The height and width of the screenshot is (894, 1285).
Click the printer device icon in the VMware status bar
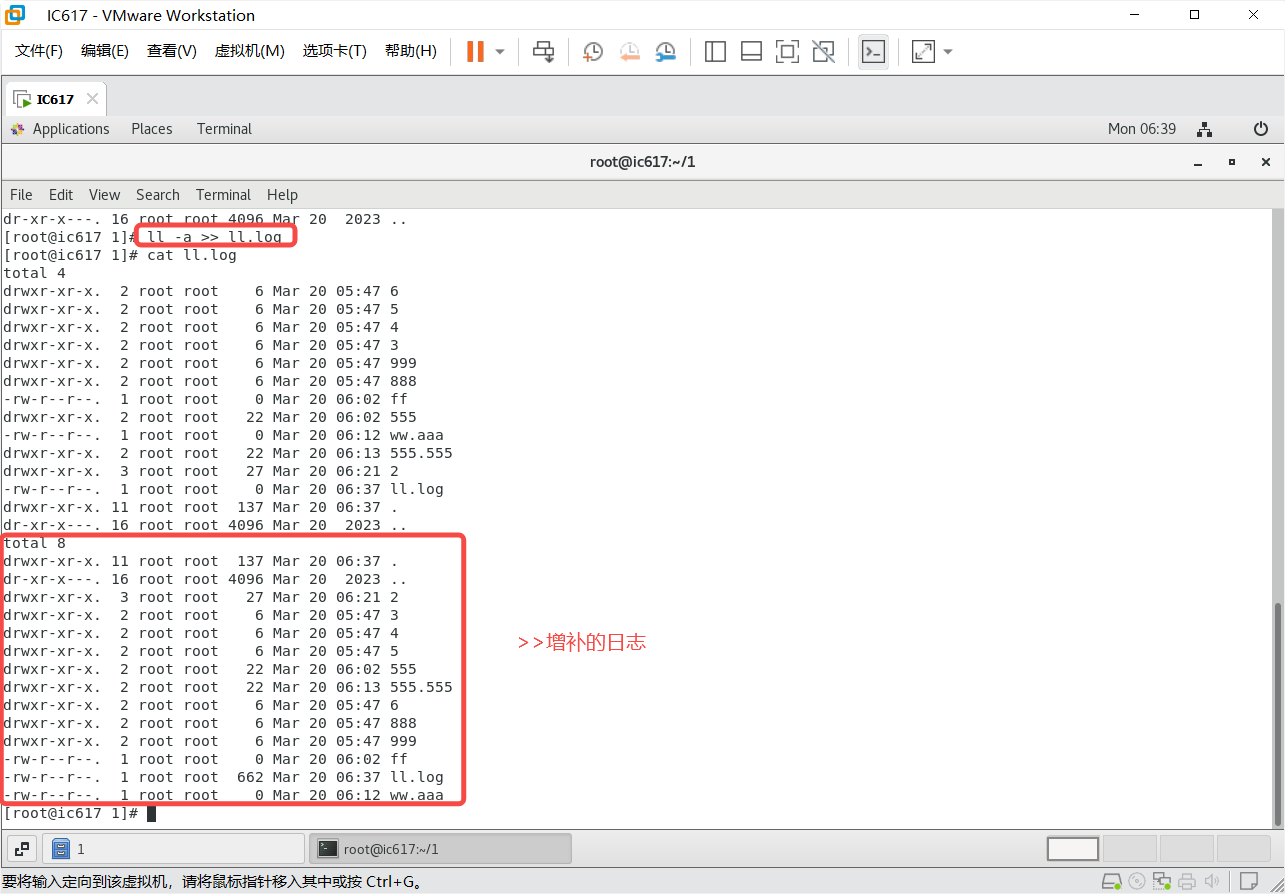click(1187, 882)
